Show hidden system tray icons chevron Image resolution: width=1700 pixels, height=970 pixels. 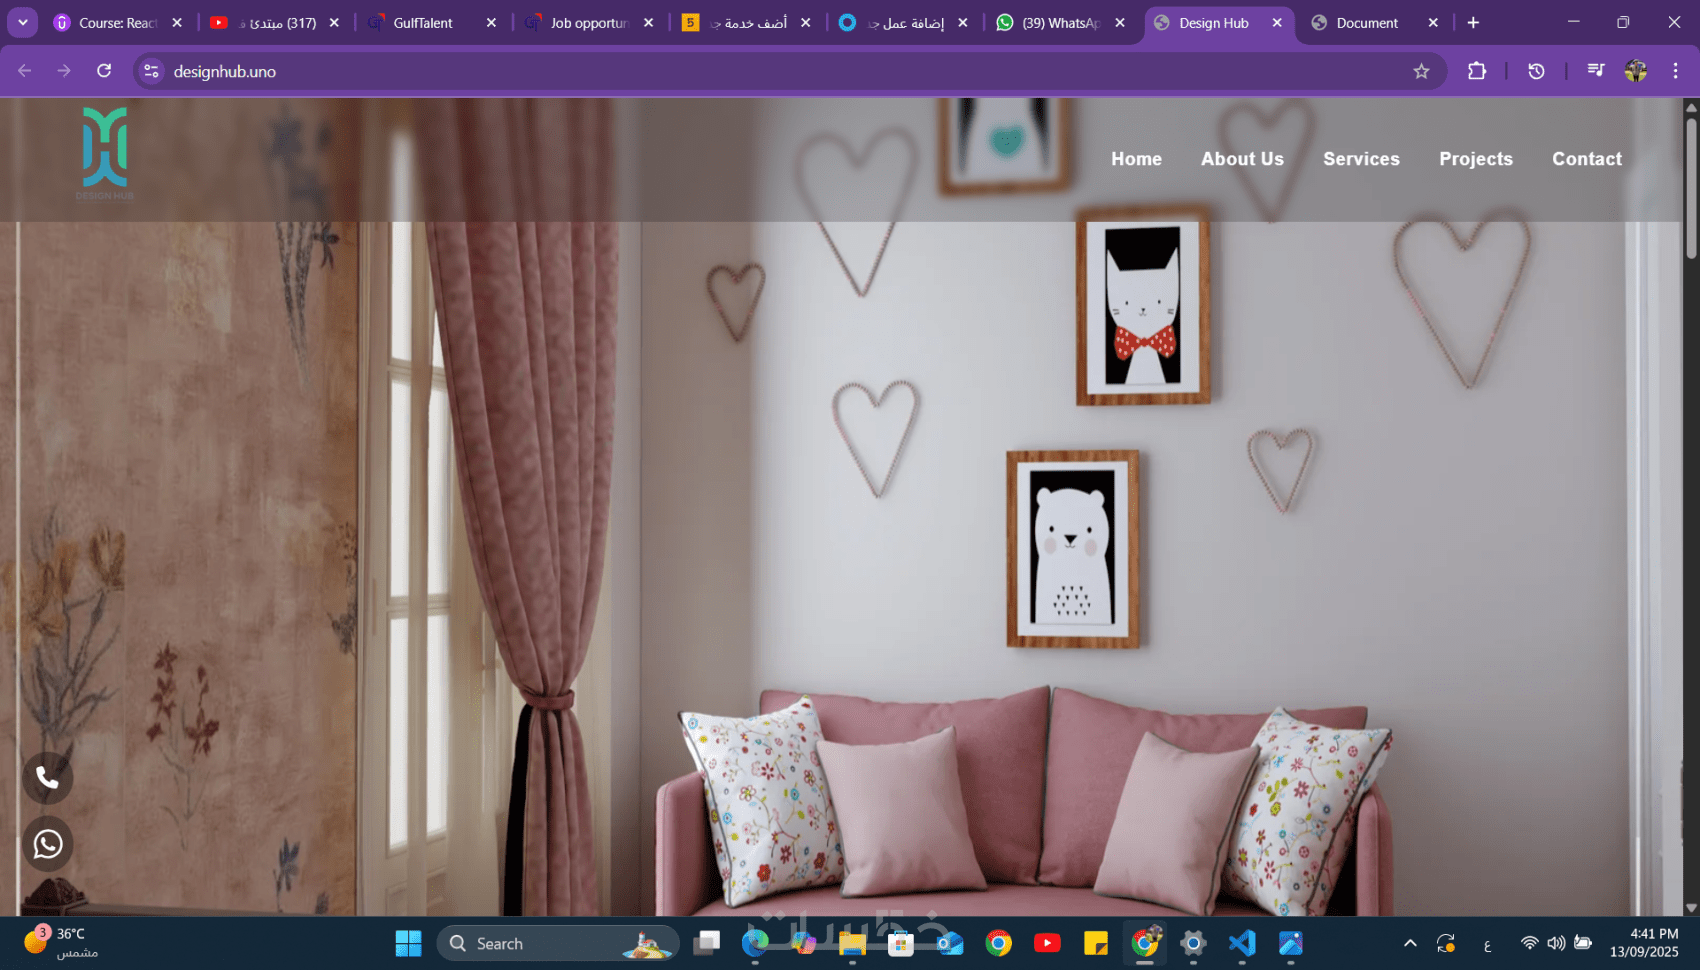[x=1410, y=943]
